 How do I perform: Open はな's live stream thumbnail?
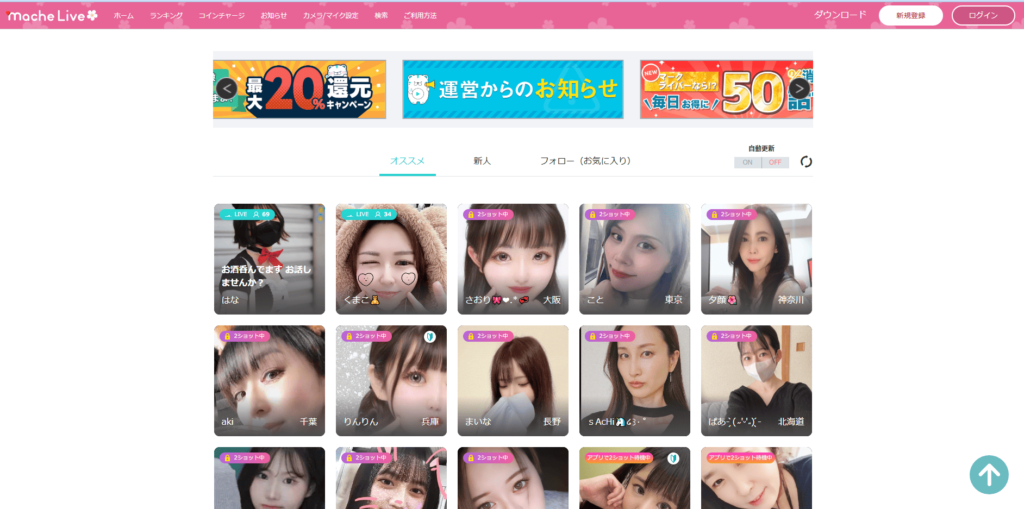pos(269,259)
